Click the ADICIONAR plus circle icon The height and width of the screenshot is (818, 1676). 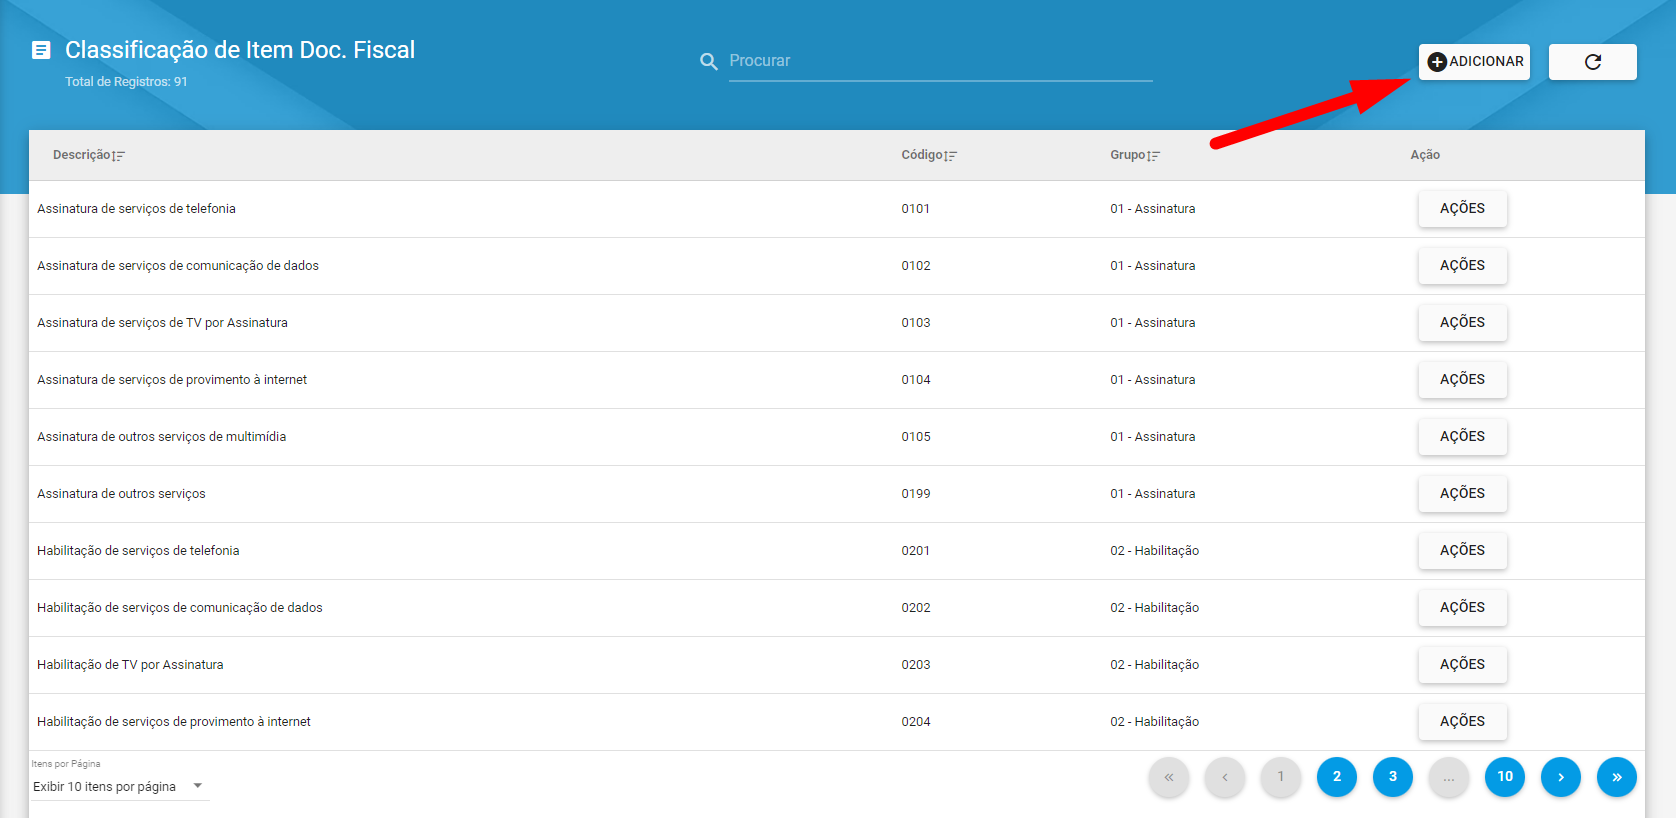1437,62
